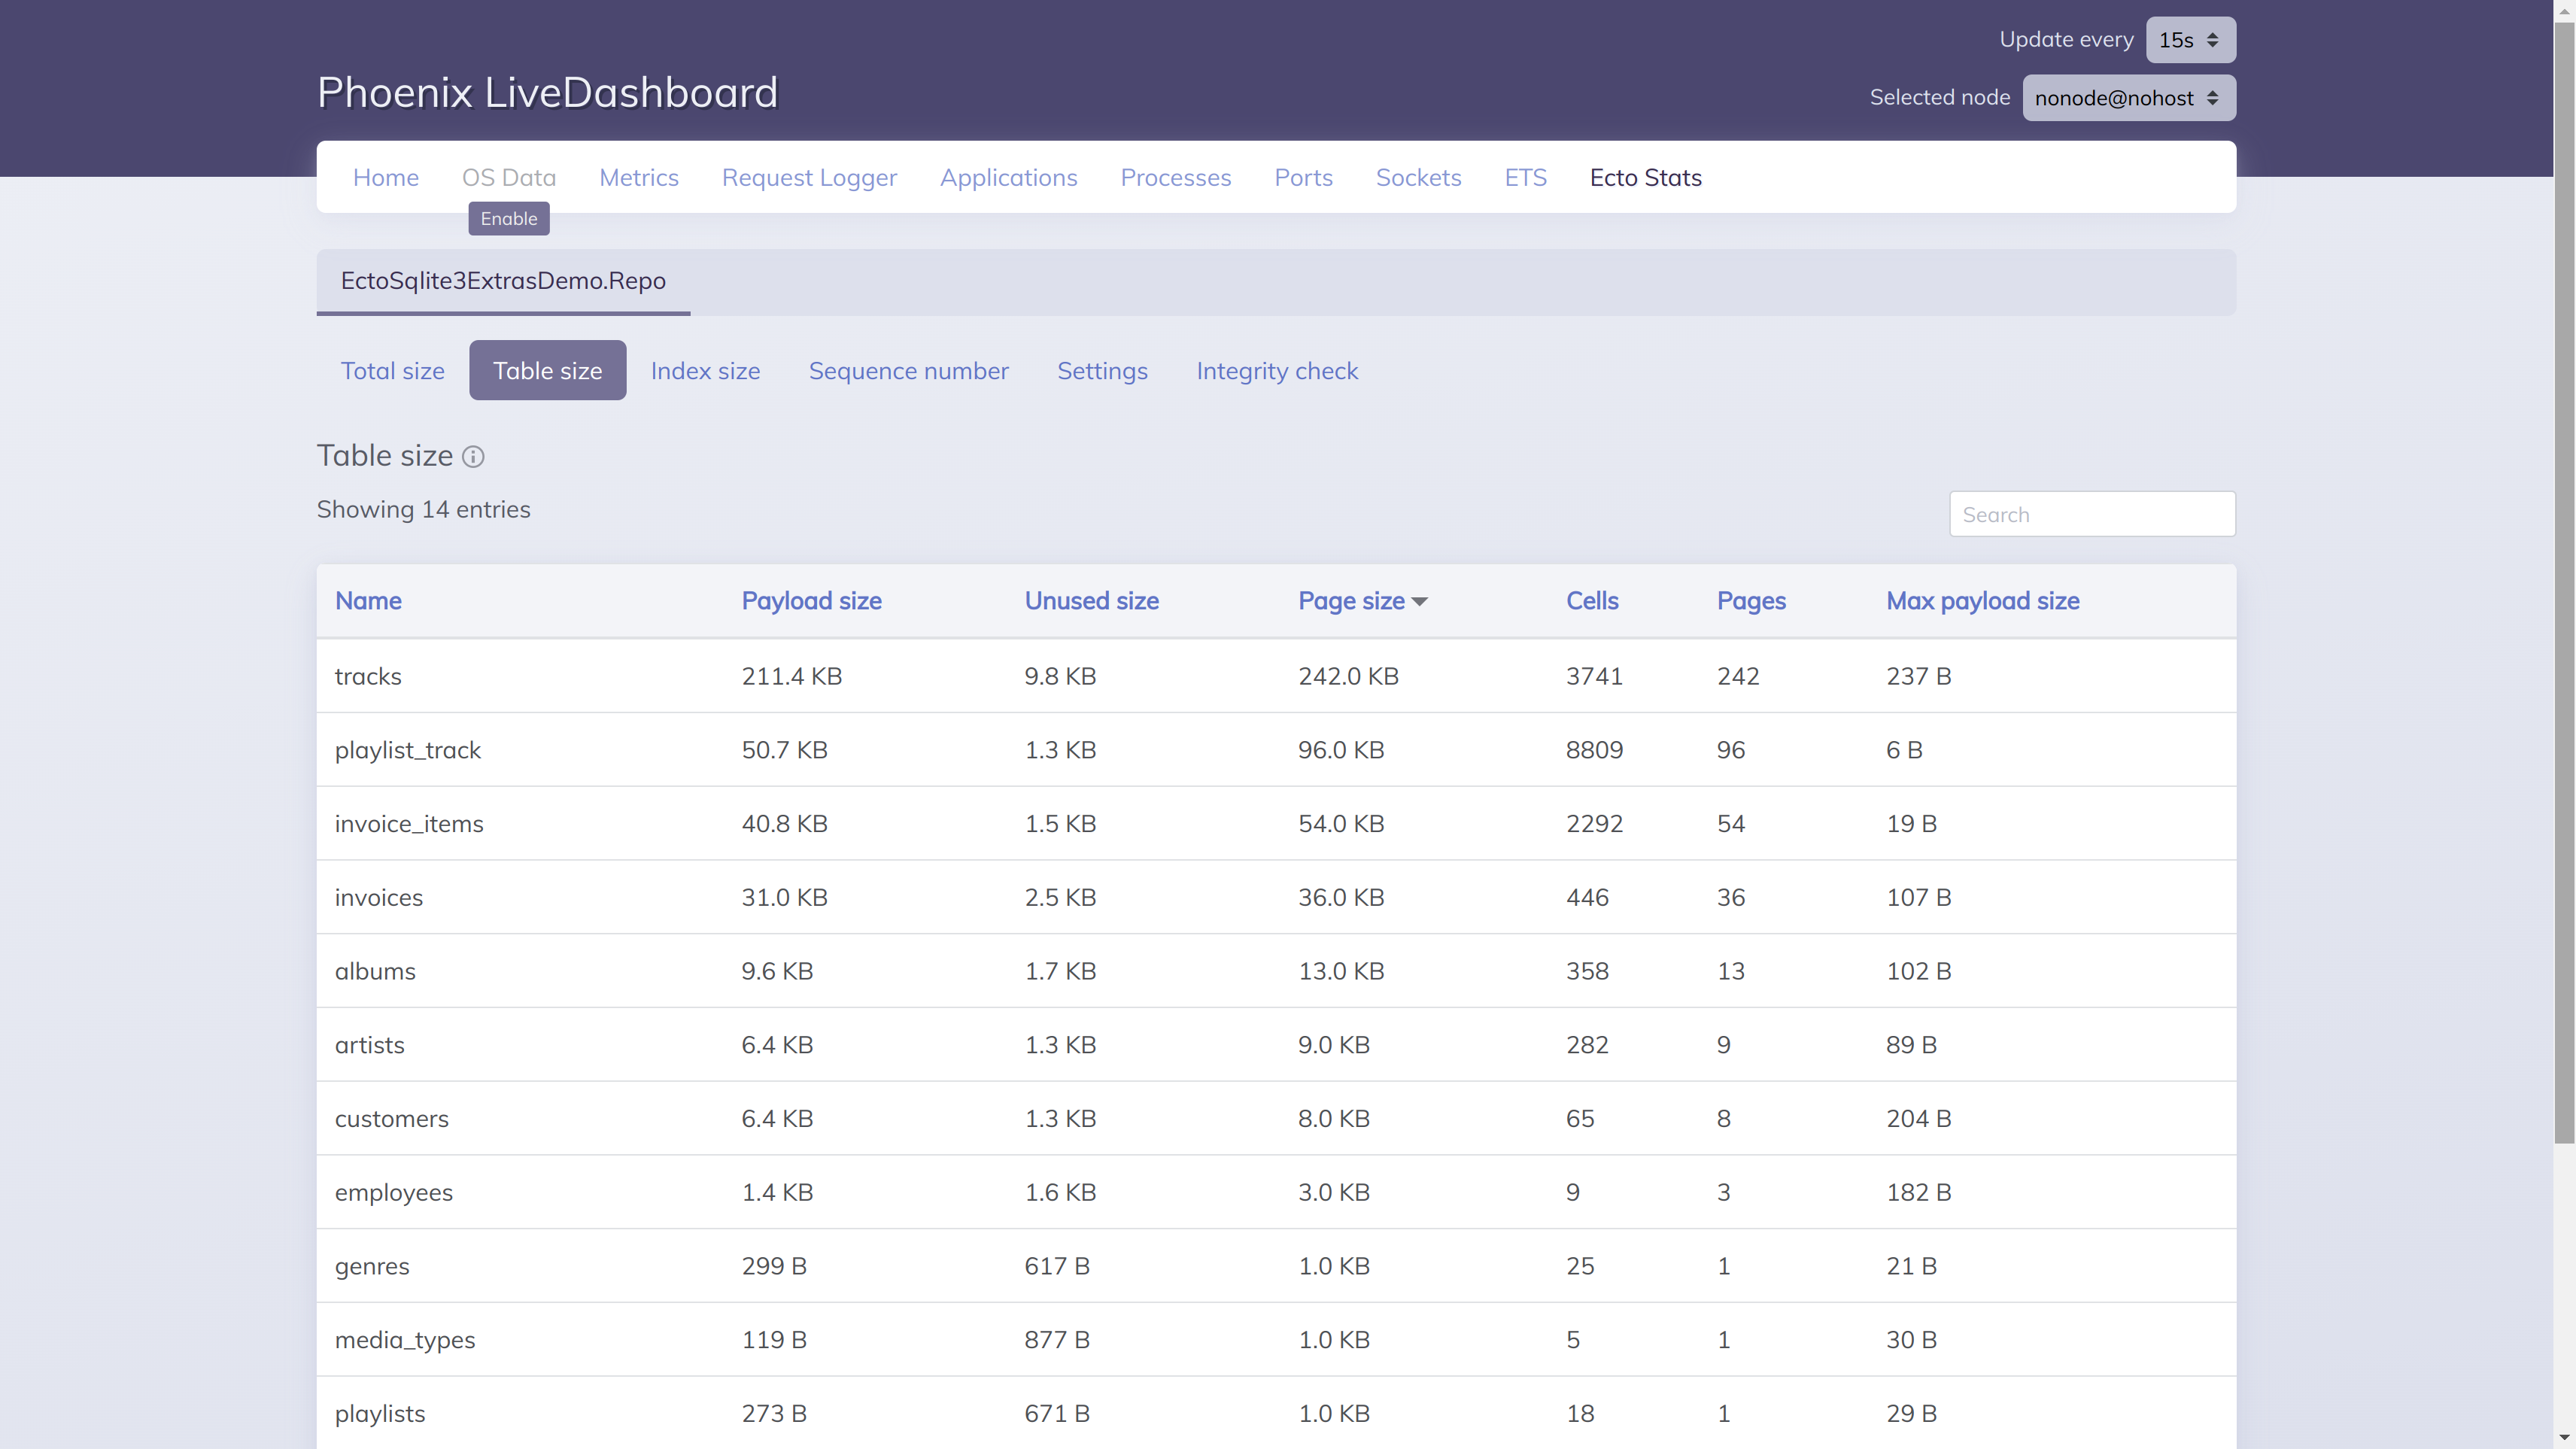Viewport: 2576px width, 1449px height.
Task: Switch to the Index size tab
Action: [x=705, y=371]
